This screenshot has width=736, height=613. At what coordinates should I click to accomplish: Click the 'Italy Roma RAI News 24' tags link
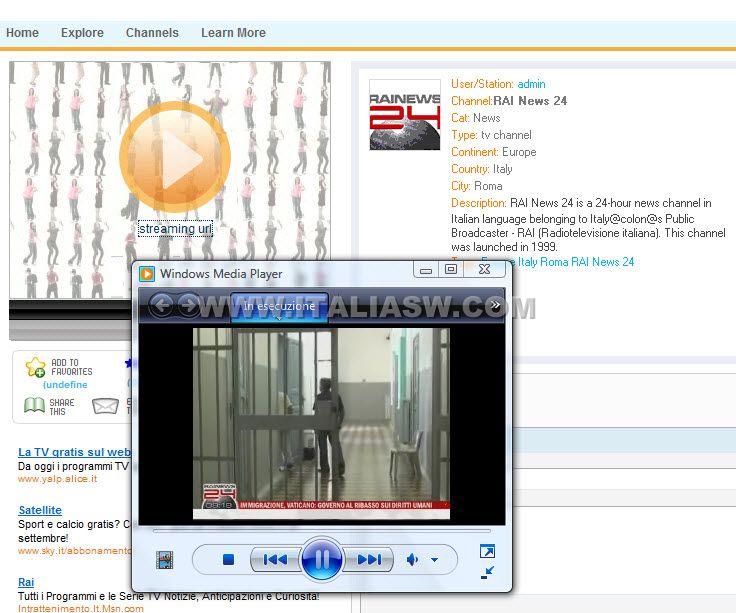[576, 262]
